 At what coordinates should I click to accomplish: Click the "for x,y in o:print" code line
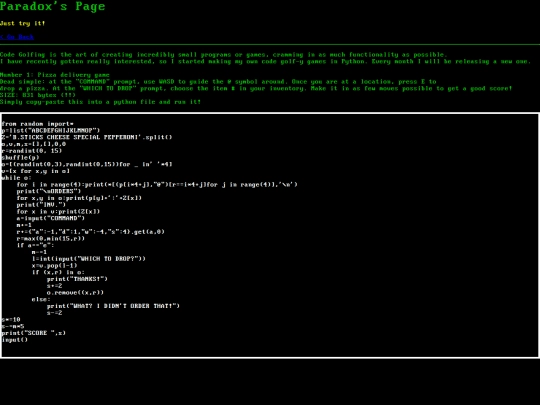(x=79, y=198)
